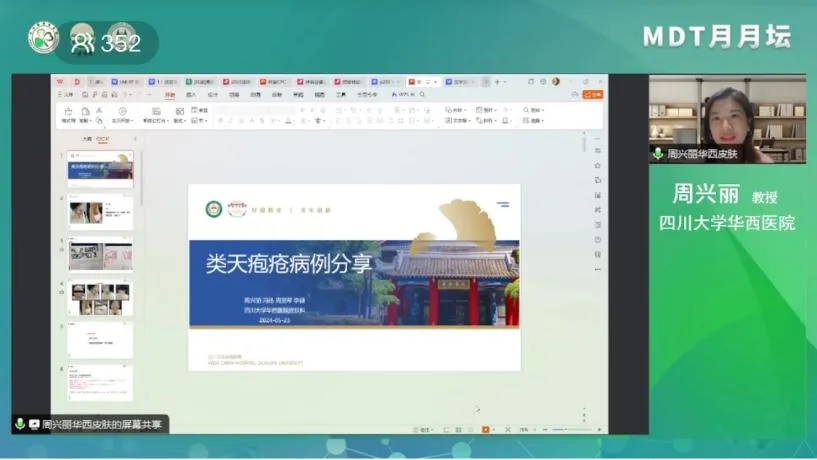This screenshot has height=460, width=817.
Task: Select slide 2 thumbnail in the panel
Action: click(x=100, y=213)
